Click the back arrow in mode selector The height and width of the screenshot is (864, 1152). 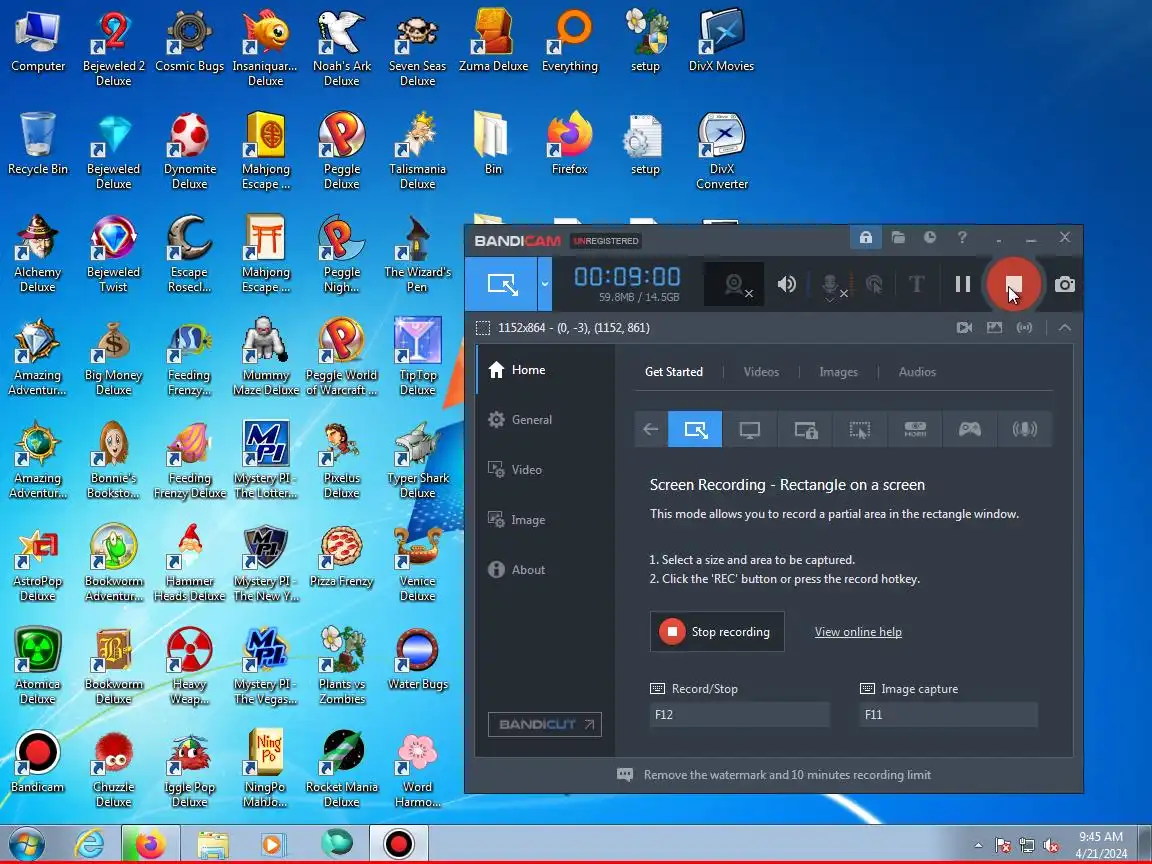(651, 429)
